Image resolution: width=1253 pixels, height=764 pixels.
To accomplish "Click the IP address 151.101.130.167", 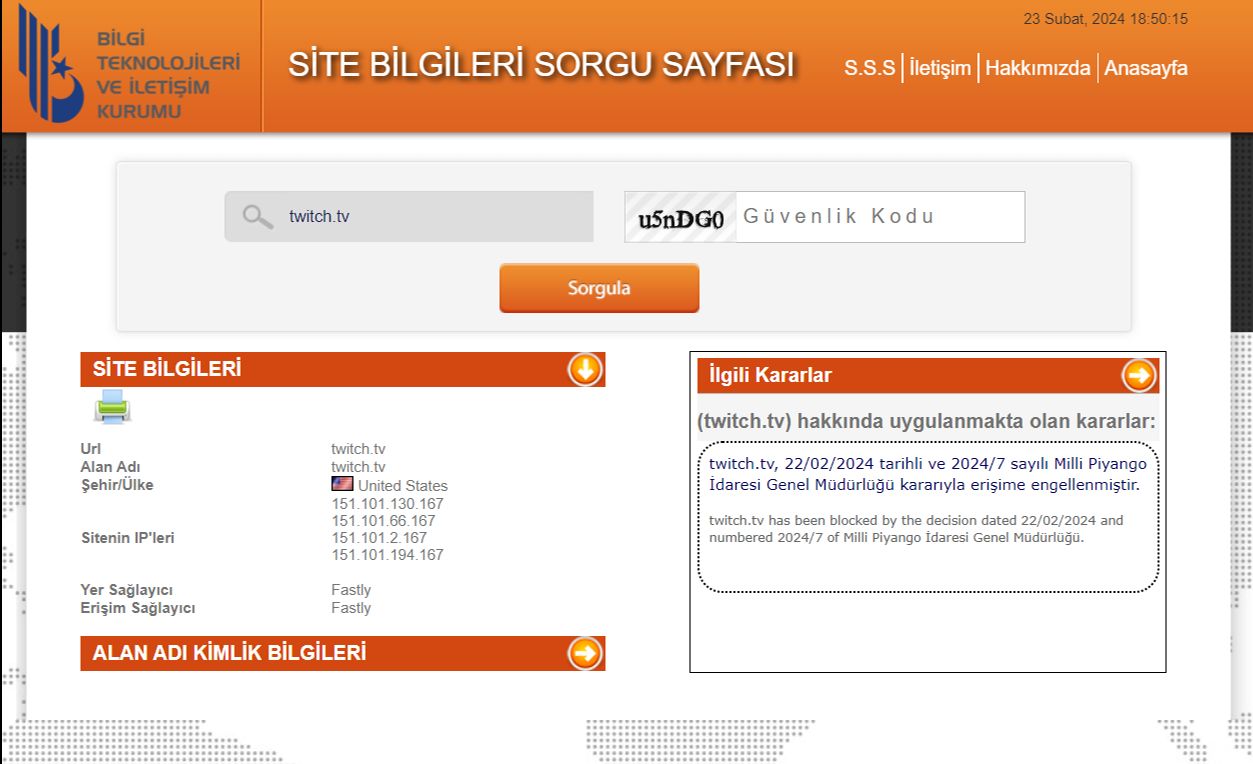I will pyautogui.click(x=387, y=503).
